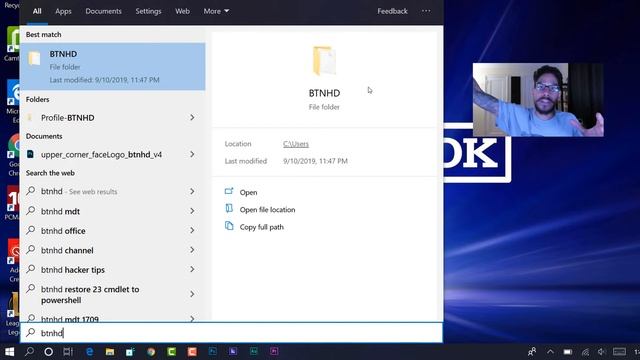Click the large BTNHD folder icon in the preview pane
The width and height of the screenshot is (640, 360).
pyautogui.click(x=324, y=61)
